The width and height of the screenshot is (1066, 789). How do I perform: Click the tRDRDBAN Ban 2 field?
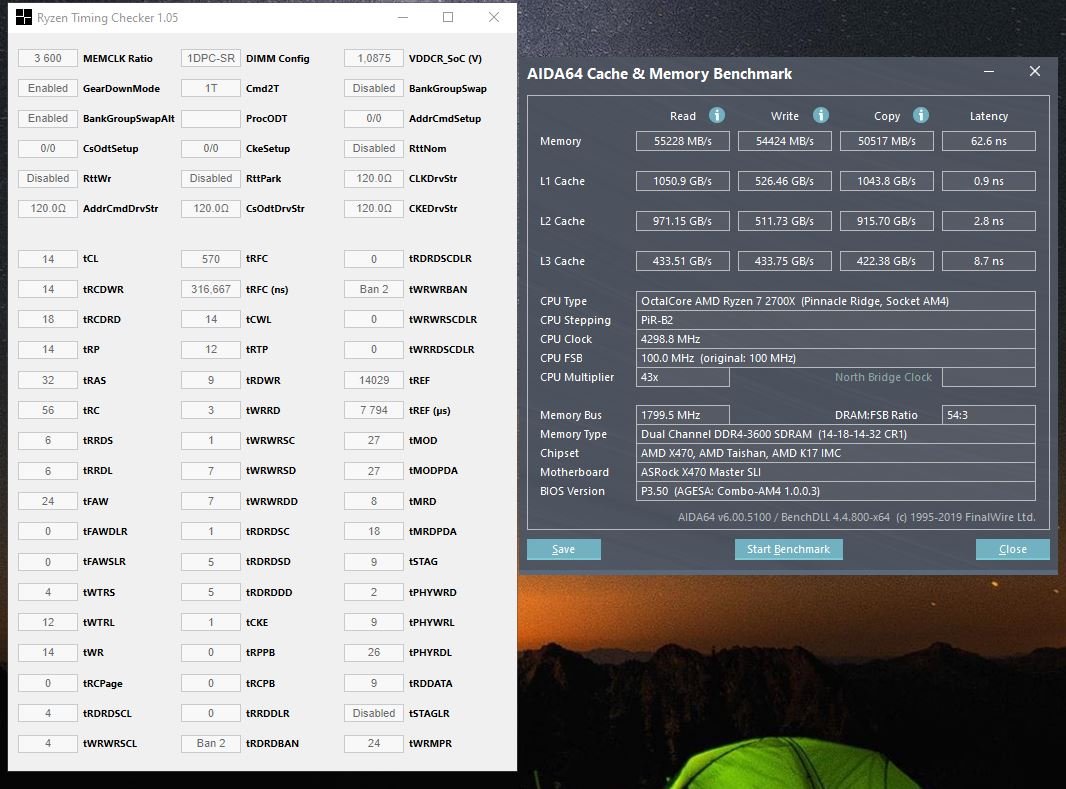(x=211, y=743)
